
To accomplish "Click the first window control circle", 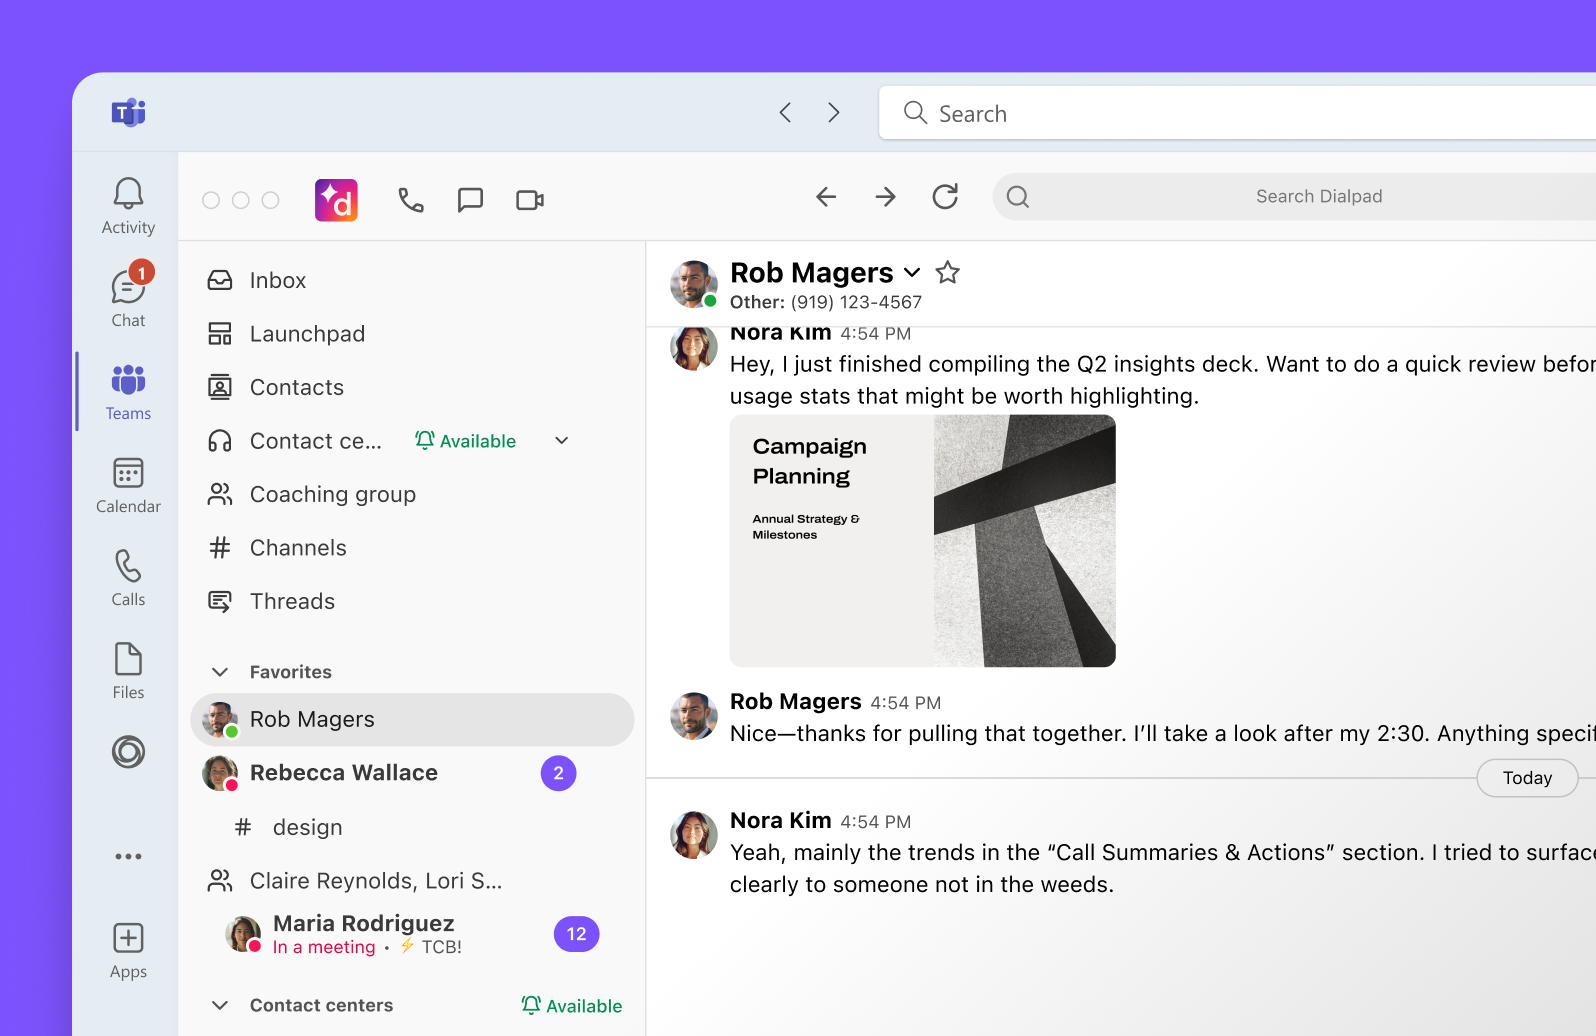I will (x=211, y=200).
